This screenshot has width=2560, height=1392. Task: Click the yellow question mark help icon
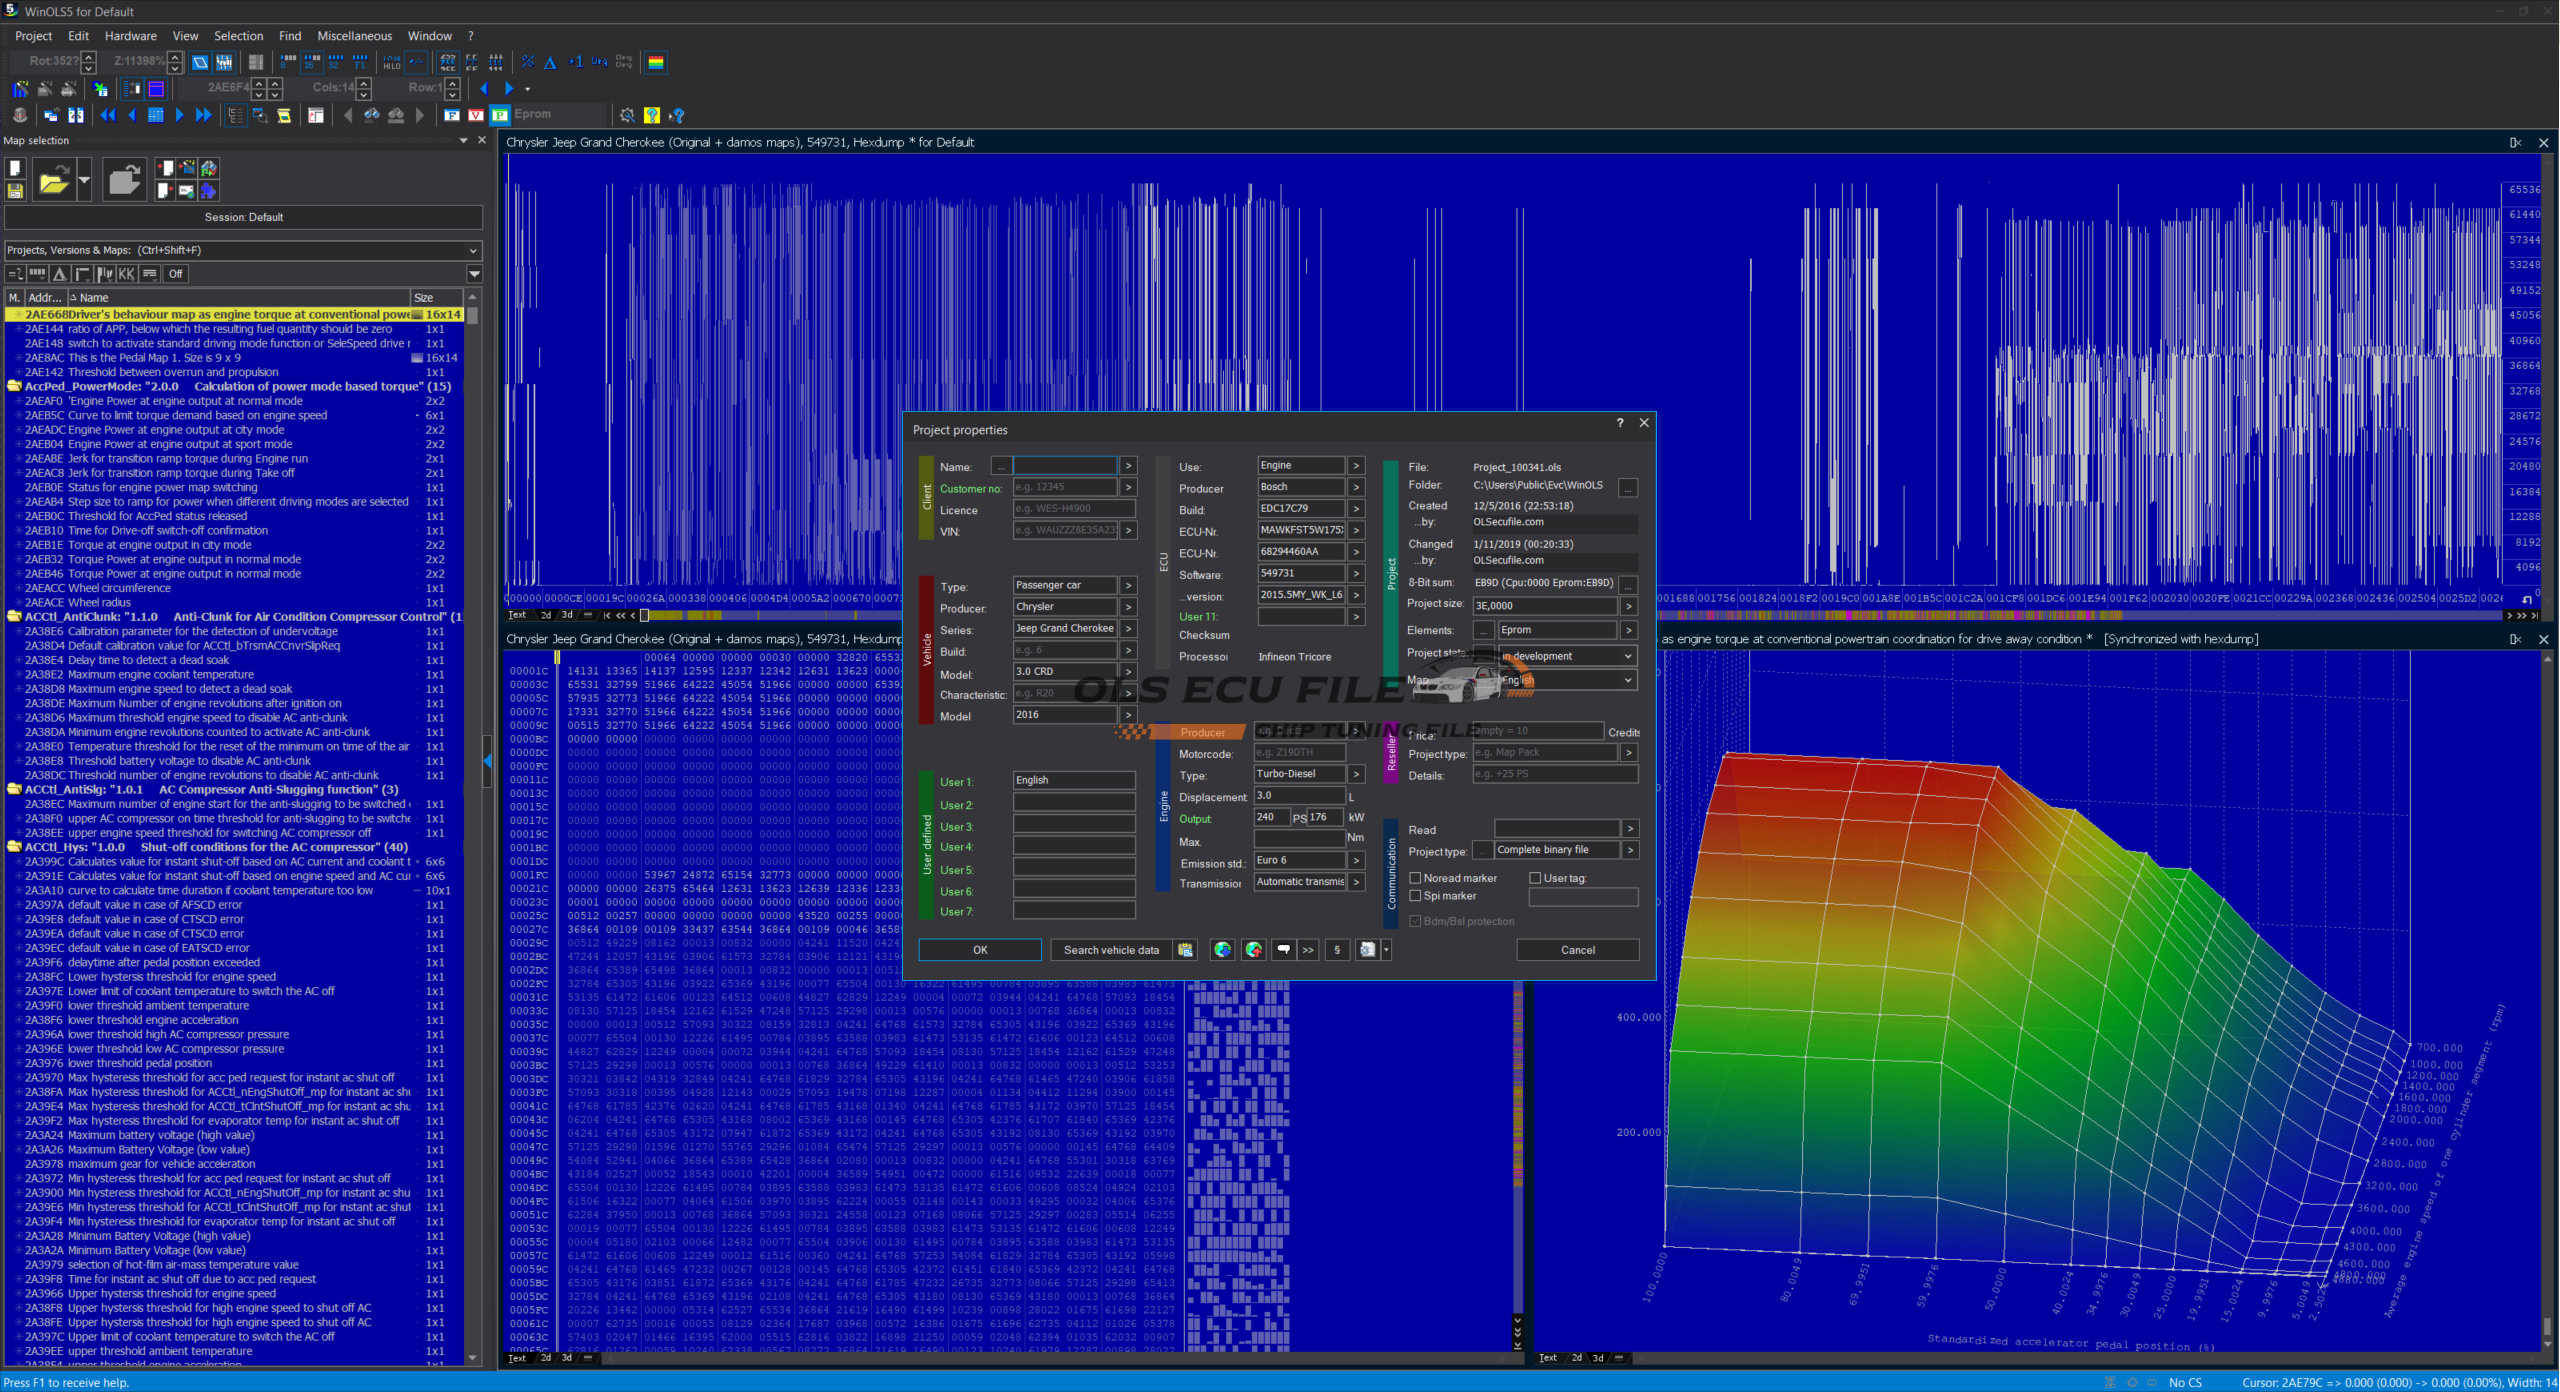652,115
